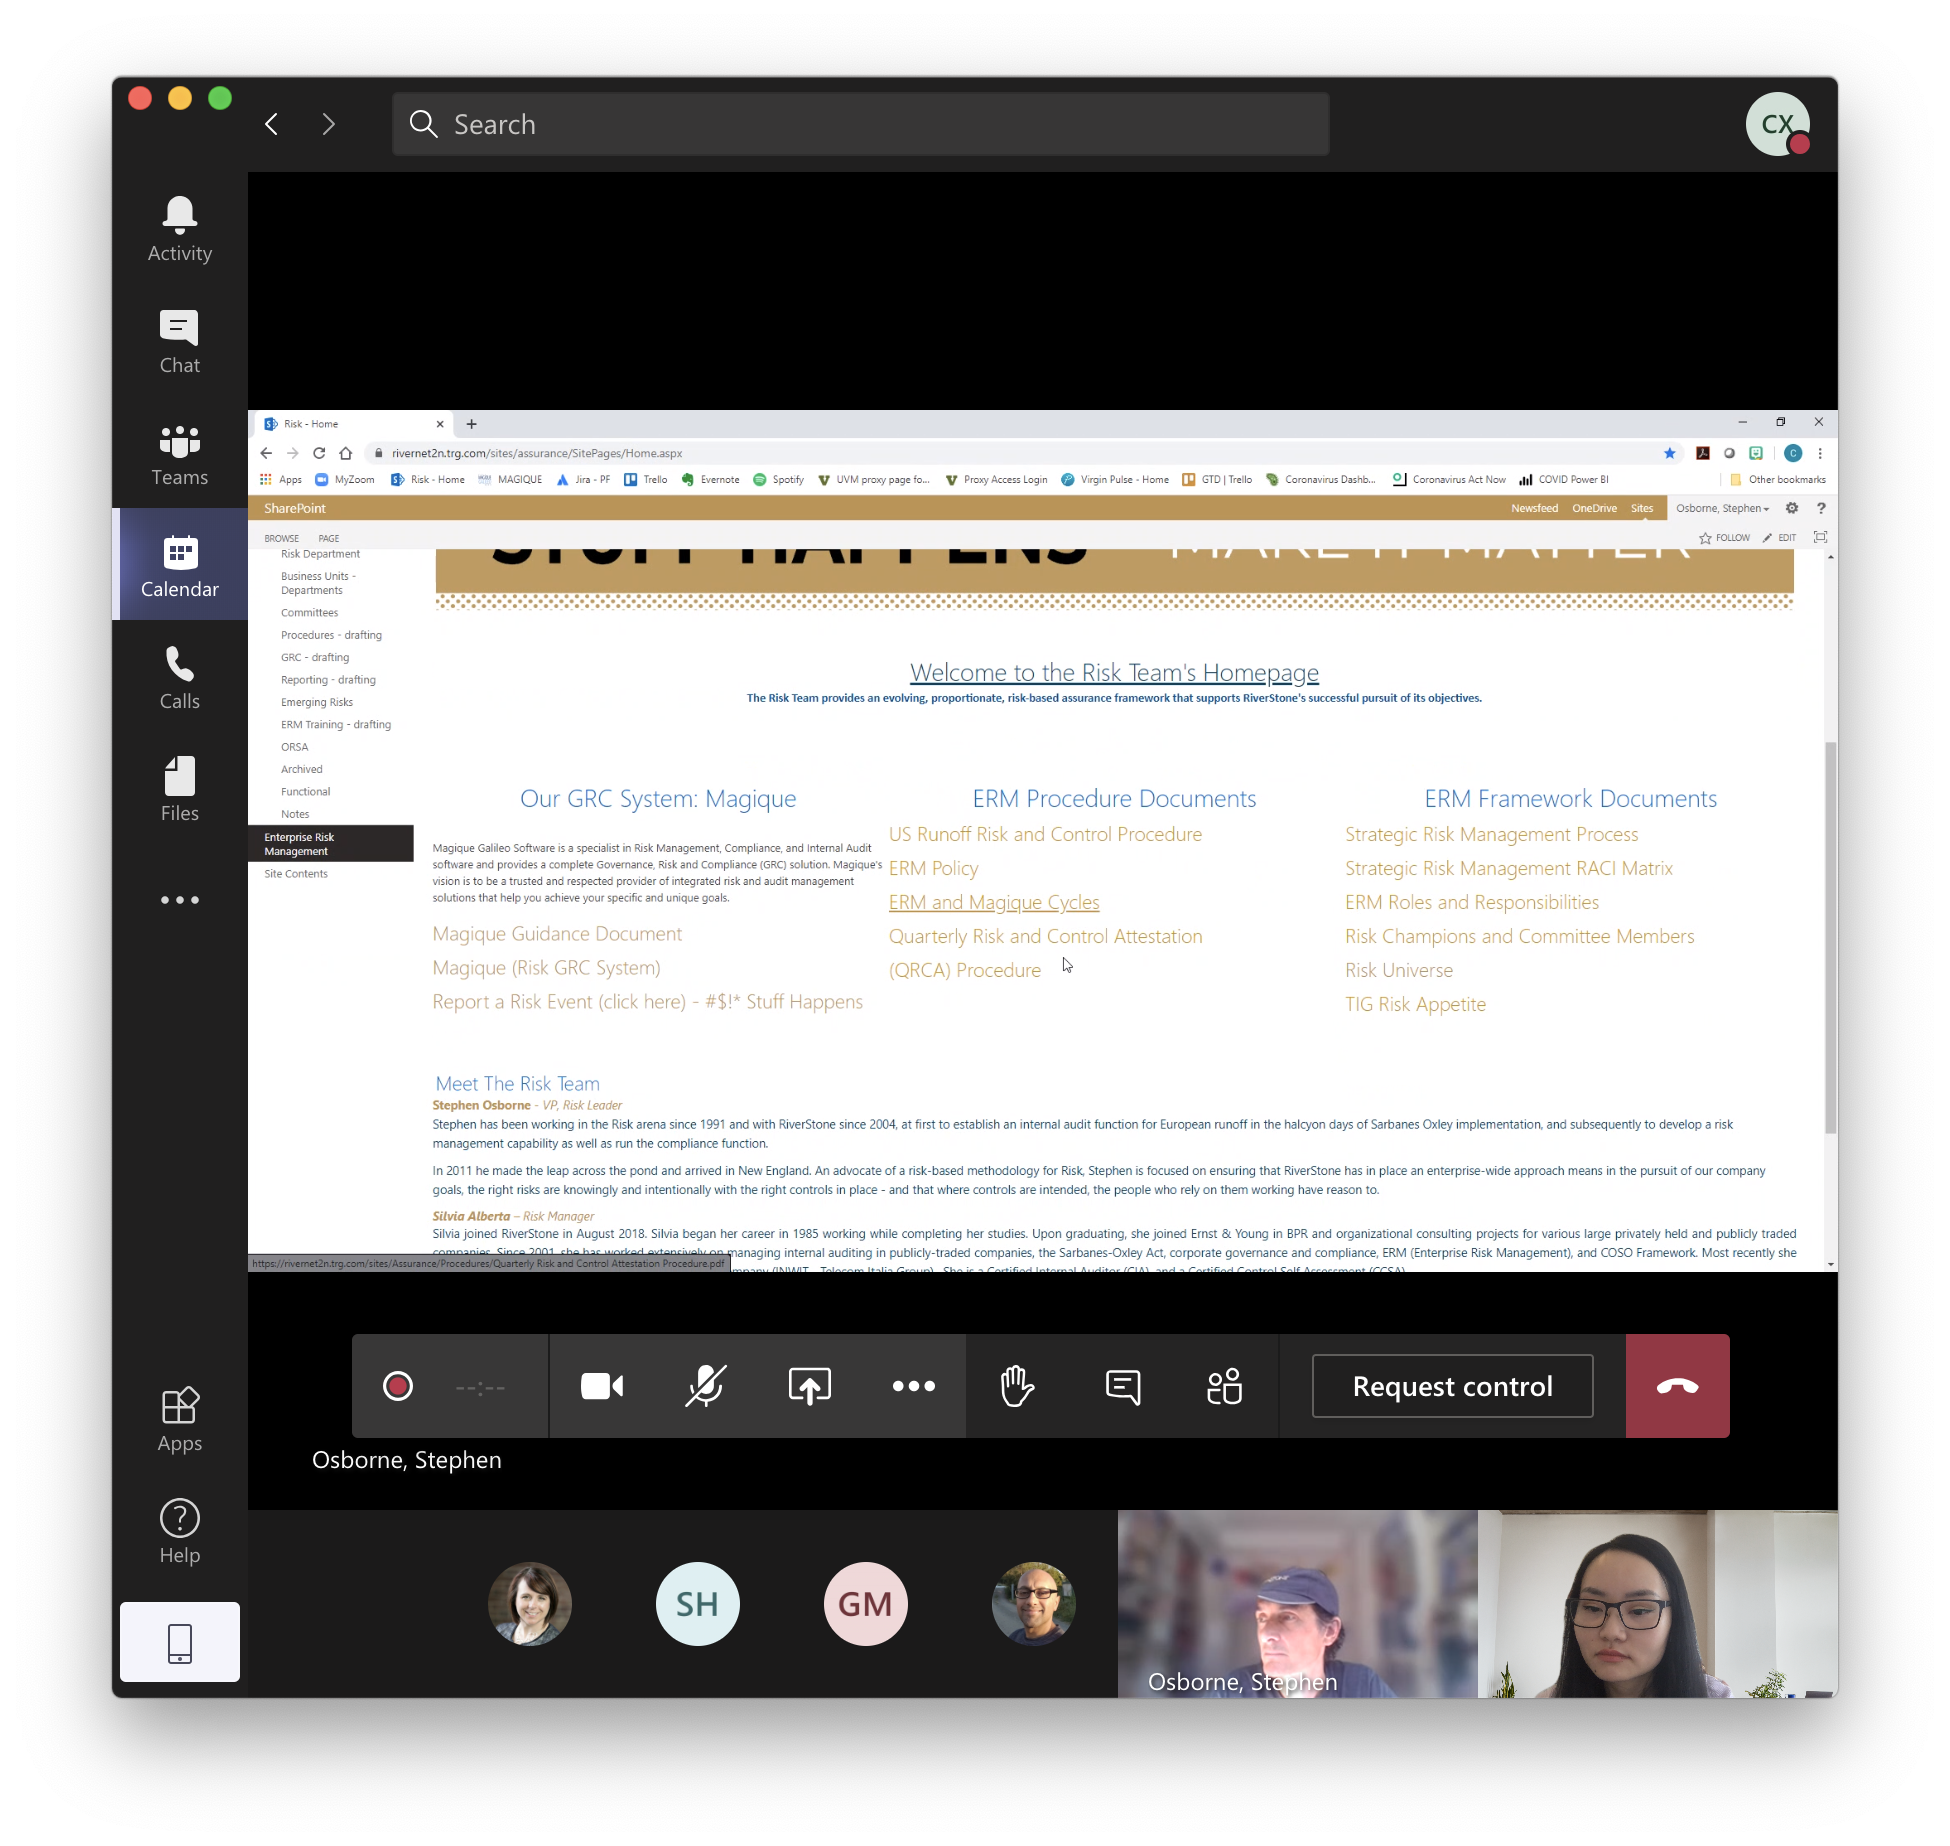Open the share content tray
Viewport: 1950px width, 1846px height.
809,1386
